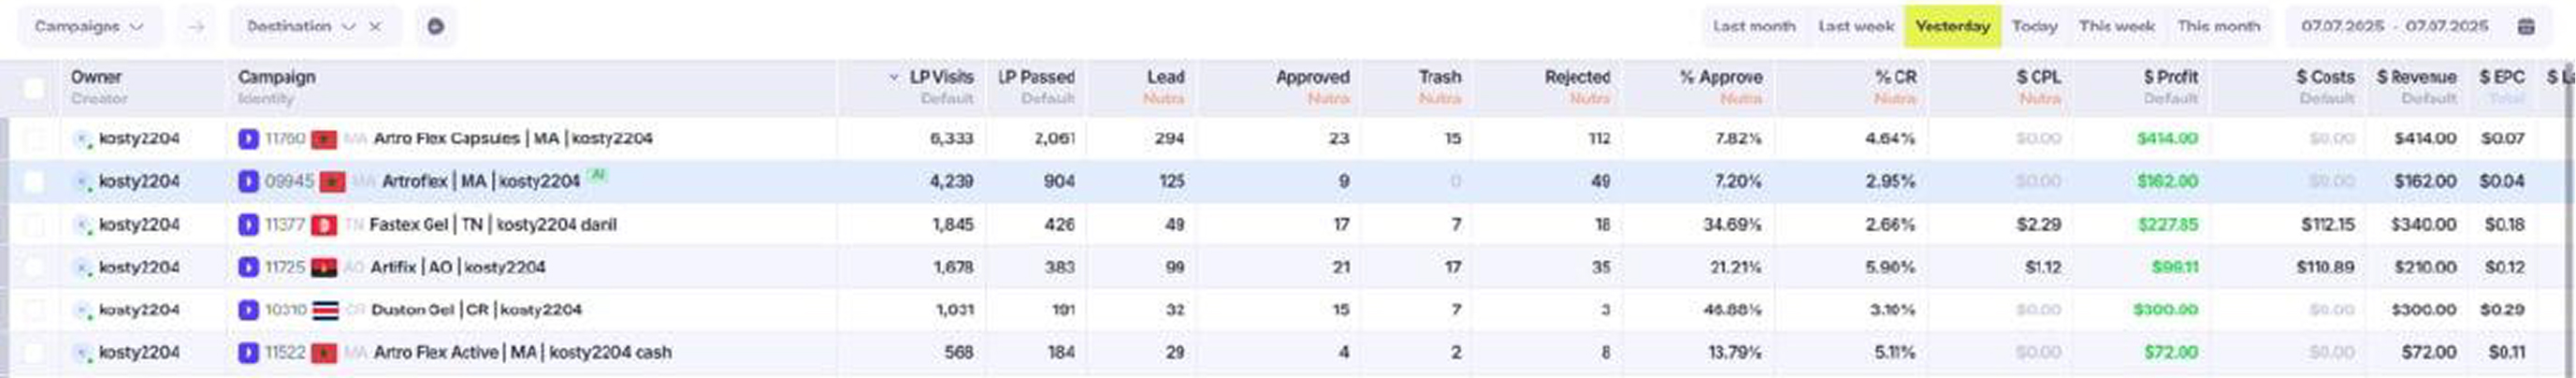The image size is (2576, 378).
Task: Remove the Destination grouping with its X
Action: (x=375, y=27)
